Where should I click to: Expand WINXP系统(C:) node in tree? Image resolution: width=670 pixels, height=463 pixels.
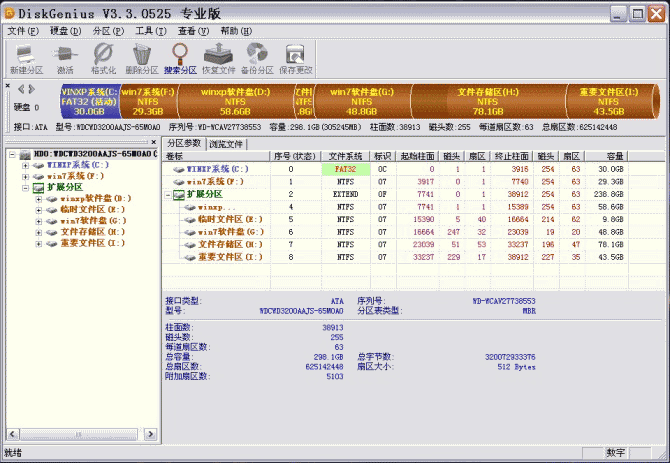click(x=25, y=165)
